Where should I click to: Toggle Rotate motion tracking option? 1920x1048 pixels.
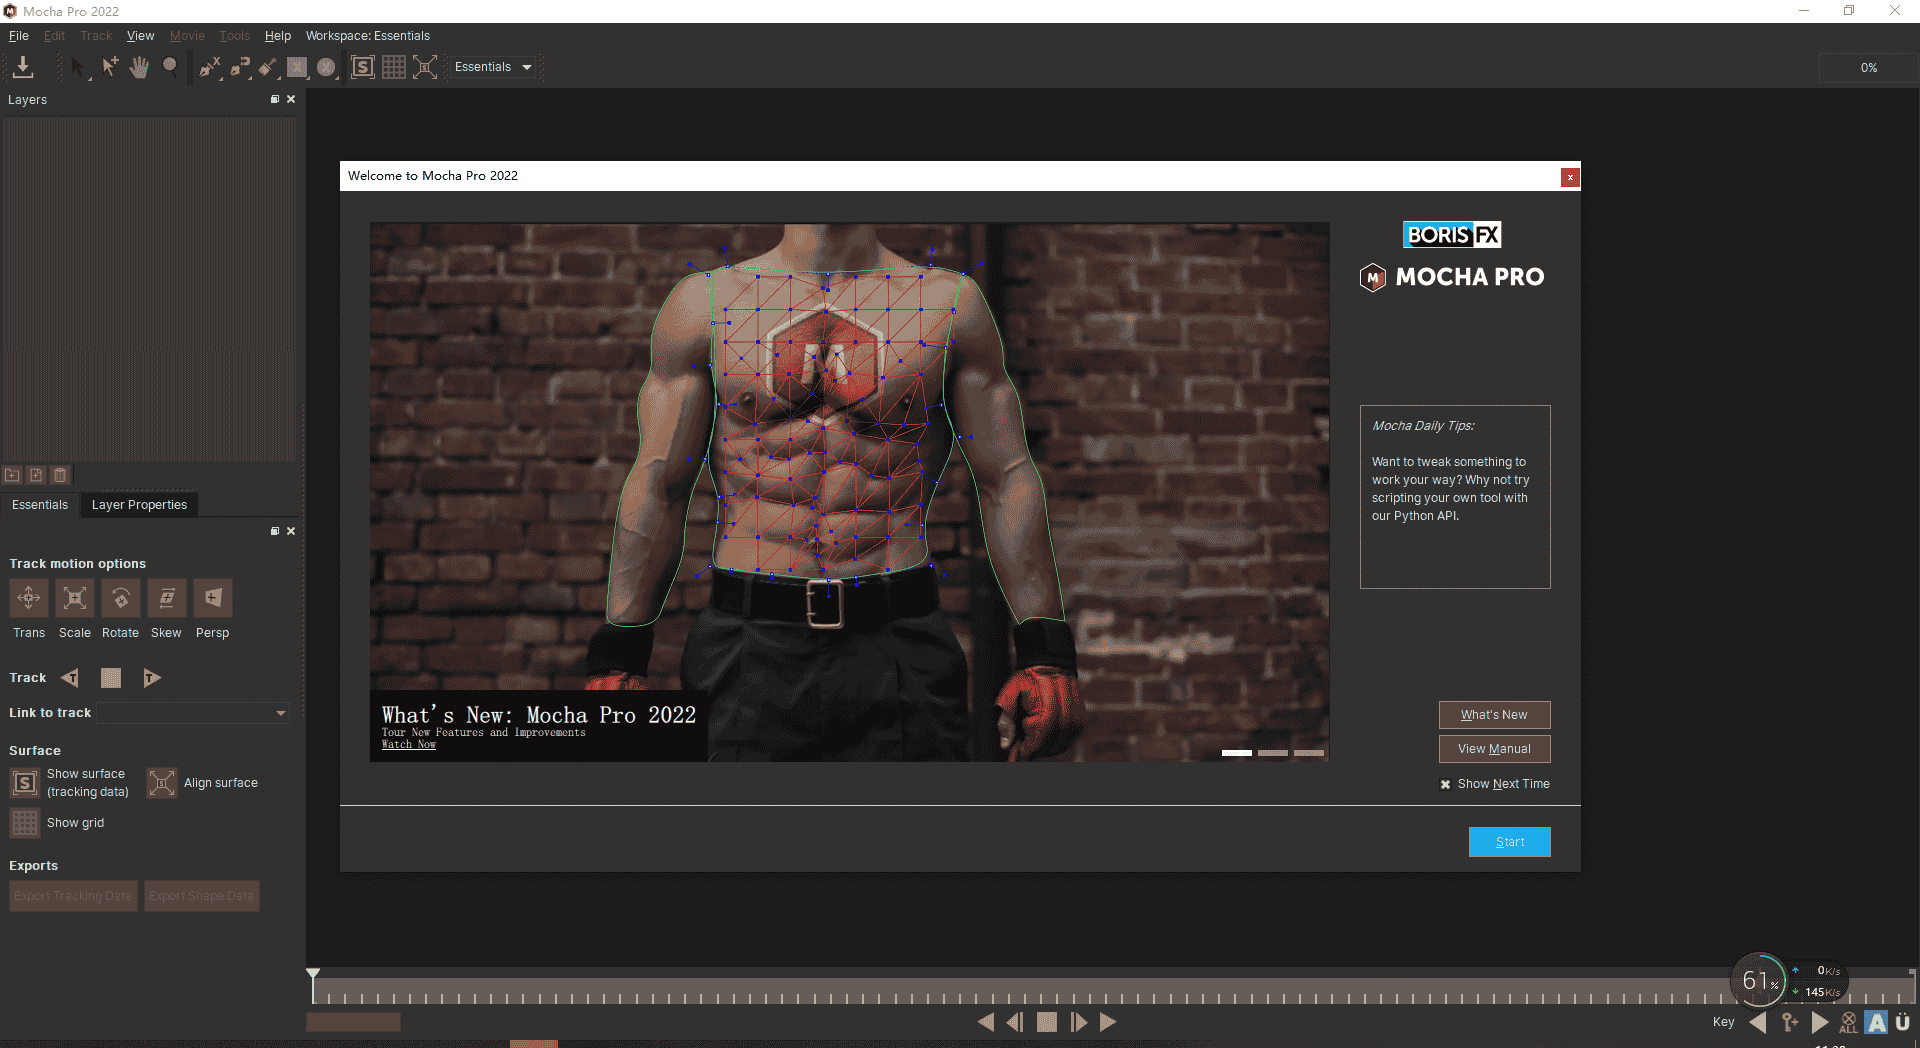tap(121, 598)
